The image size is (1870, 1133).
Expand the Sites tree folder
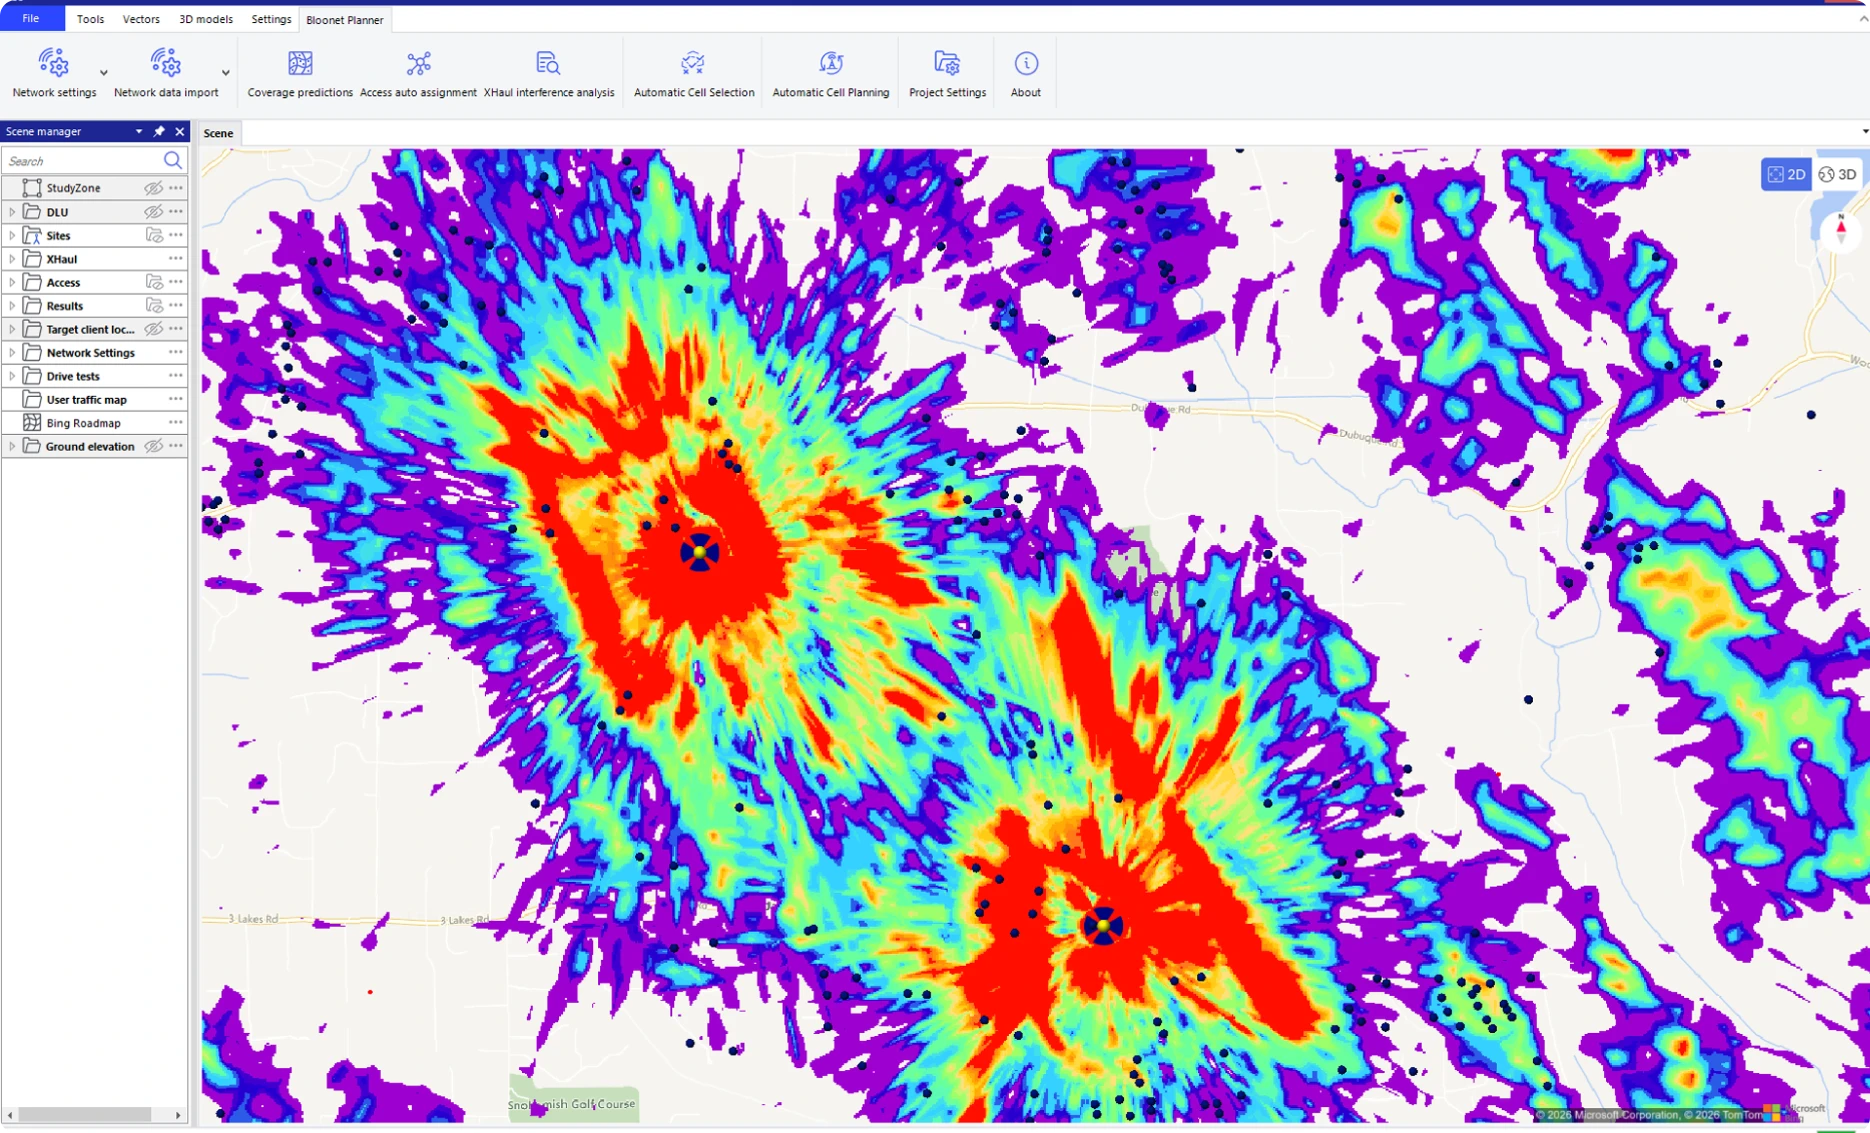click(x=12, y=235)
